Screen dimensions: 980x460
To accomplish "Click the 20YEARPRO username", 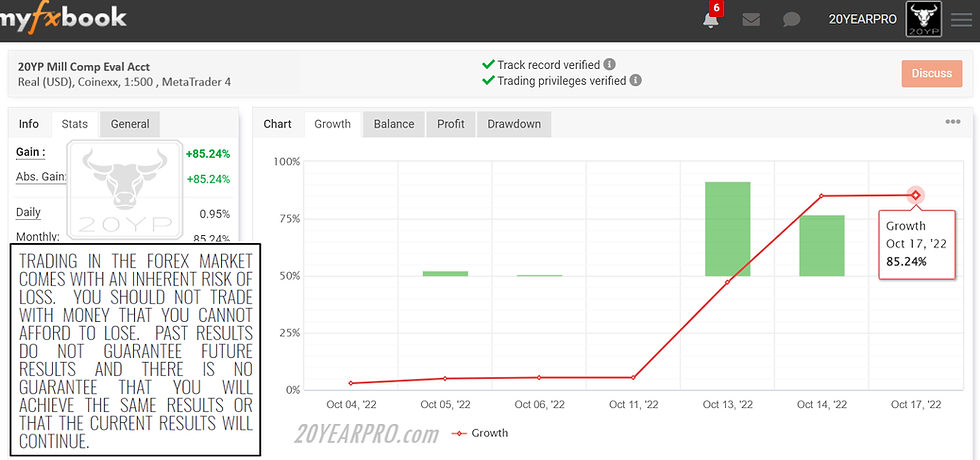I will pos(862,19).
